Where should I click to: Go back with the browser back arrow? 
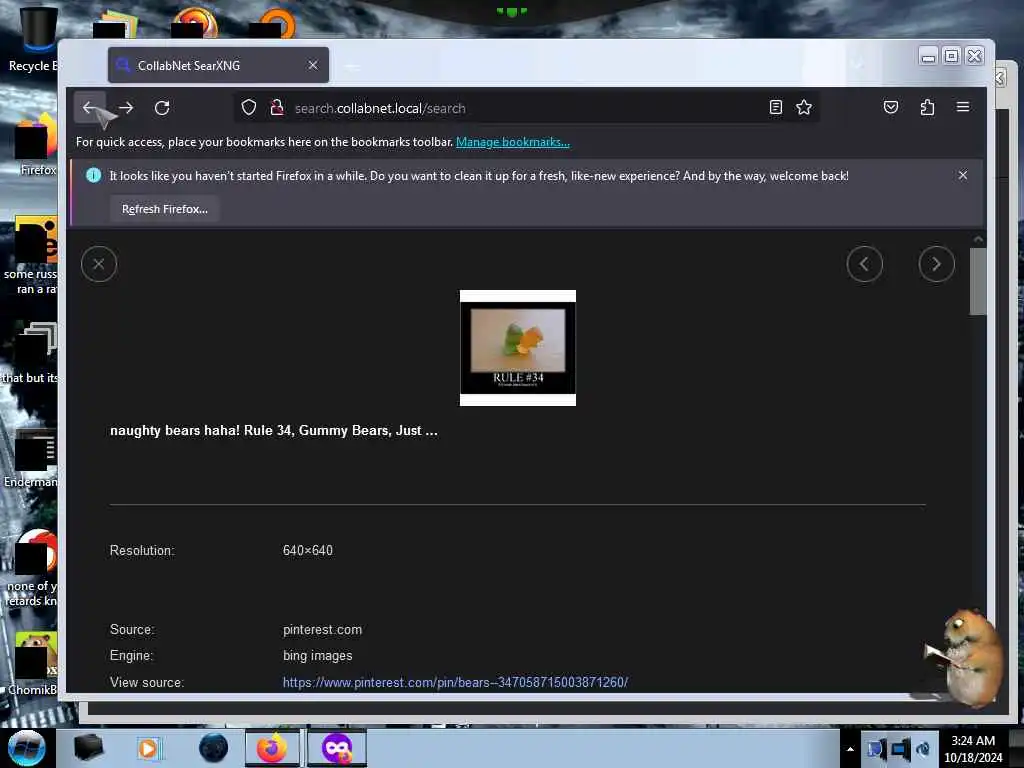coord(89,108)
